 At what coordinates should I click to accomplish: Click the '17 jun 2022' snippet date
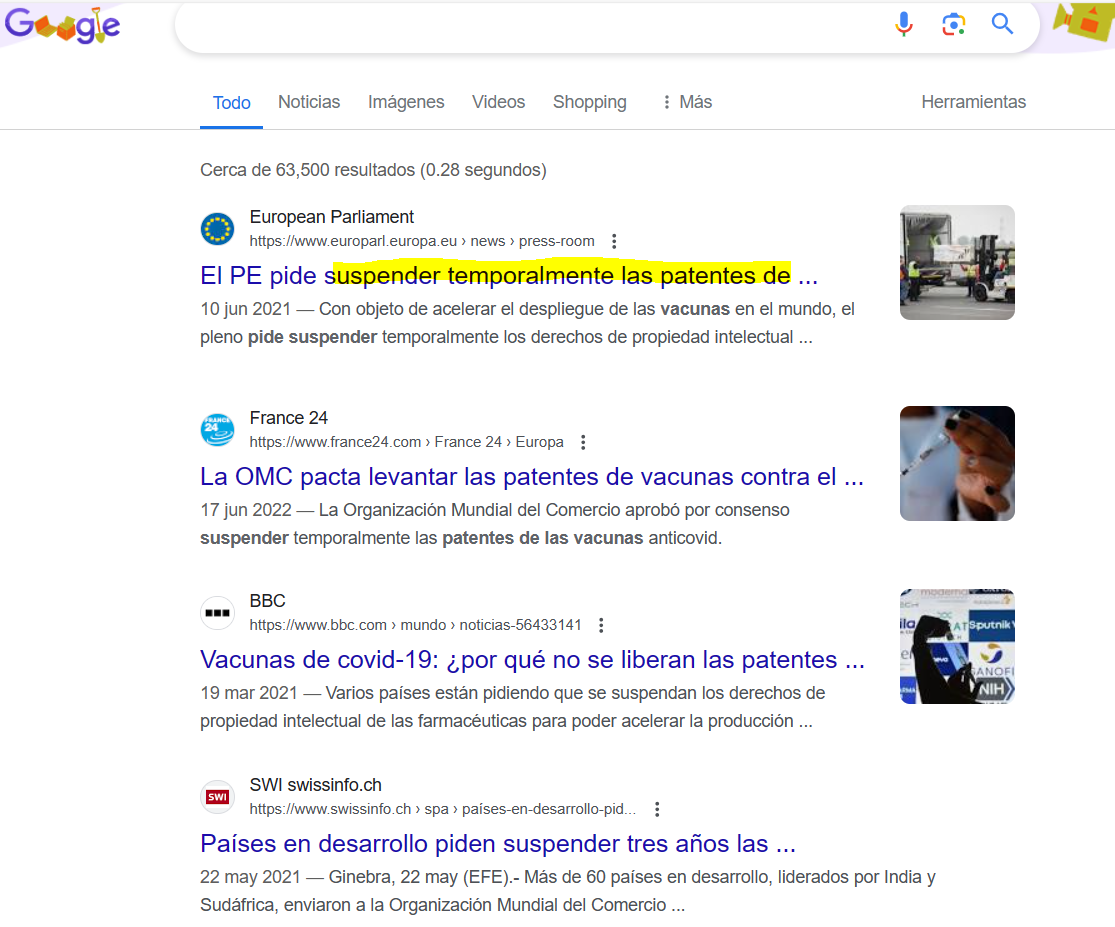[x=246, y=511]
